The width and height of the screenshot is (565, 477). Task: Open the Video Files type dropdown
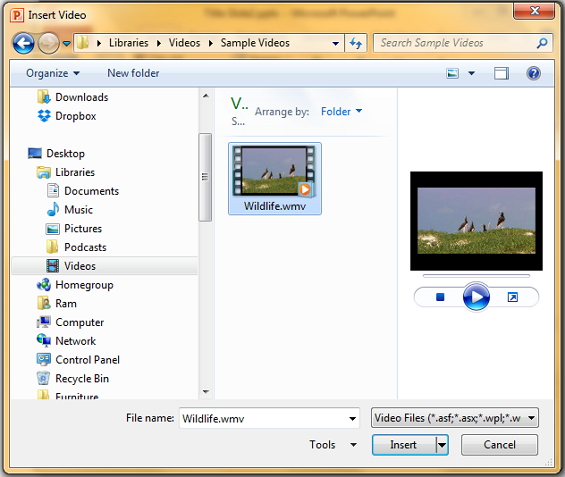455,418
